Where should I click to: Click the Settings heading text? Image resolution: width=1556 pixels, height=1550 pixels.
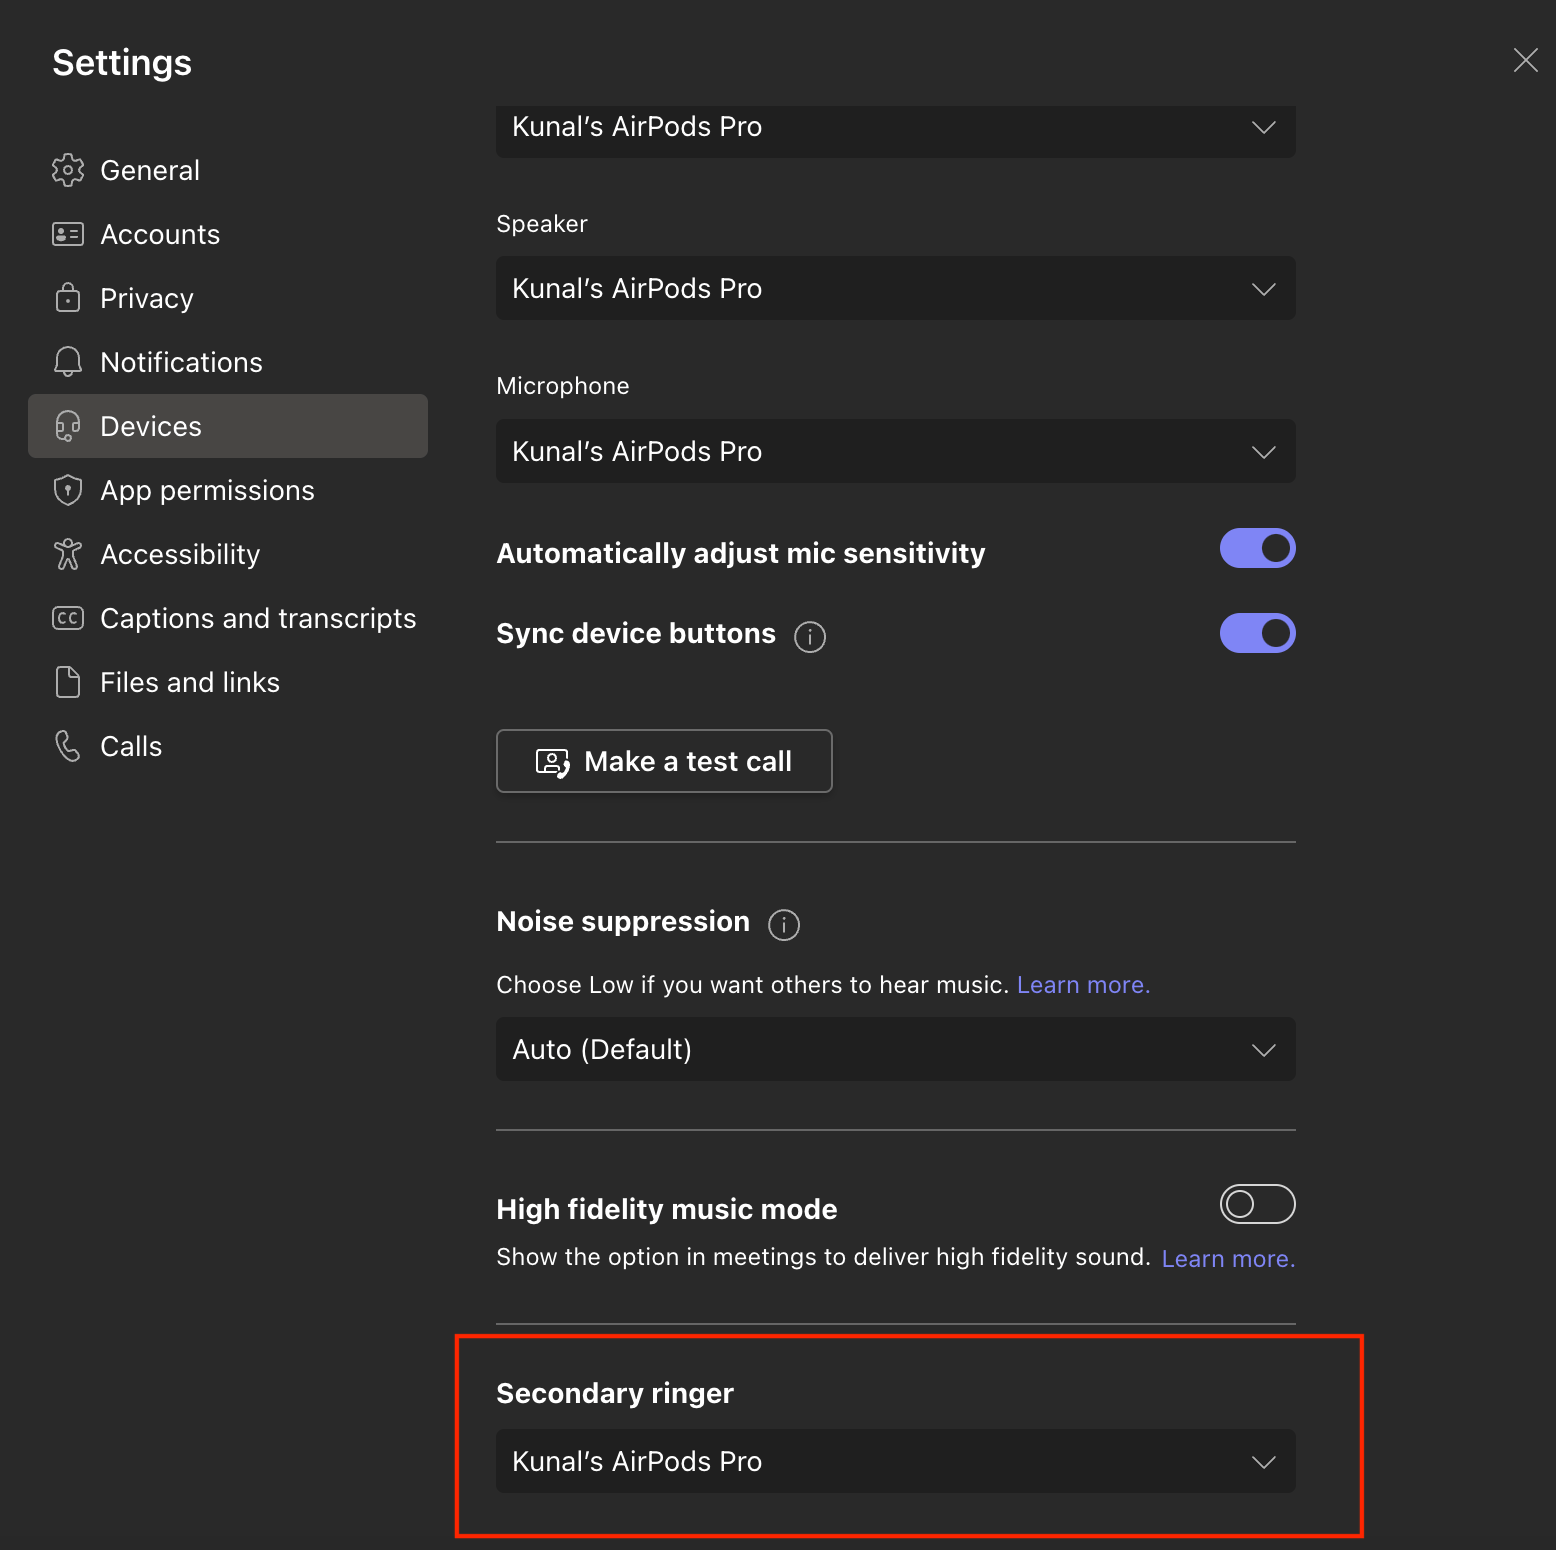pos(122,63)
